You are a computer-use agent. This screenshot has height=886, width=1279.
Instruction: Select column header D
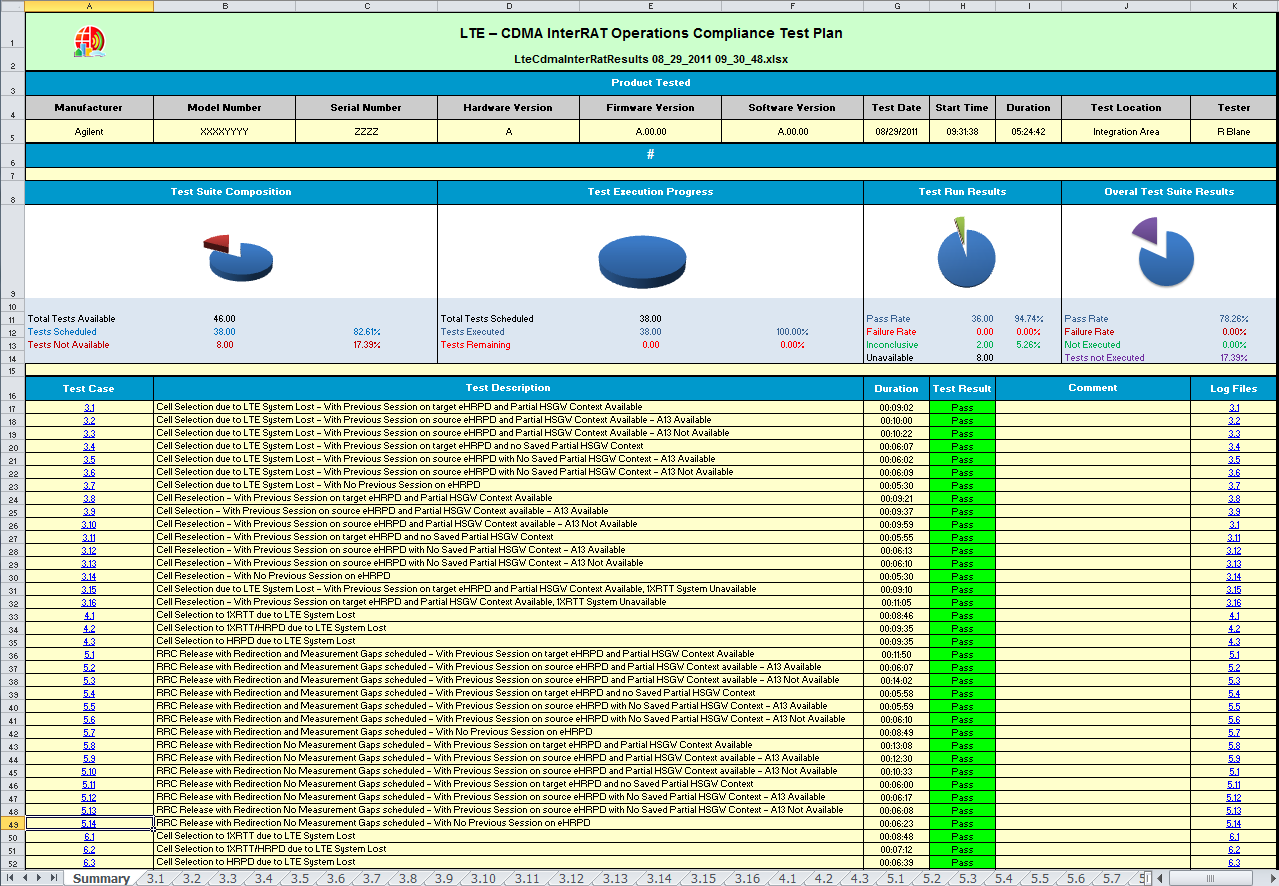point(508,6)
